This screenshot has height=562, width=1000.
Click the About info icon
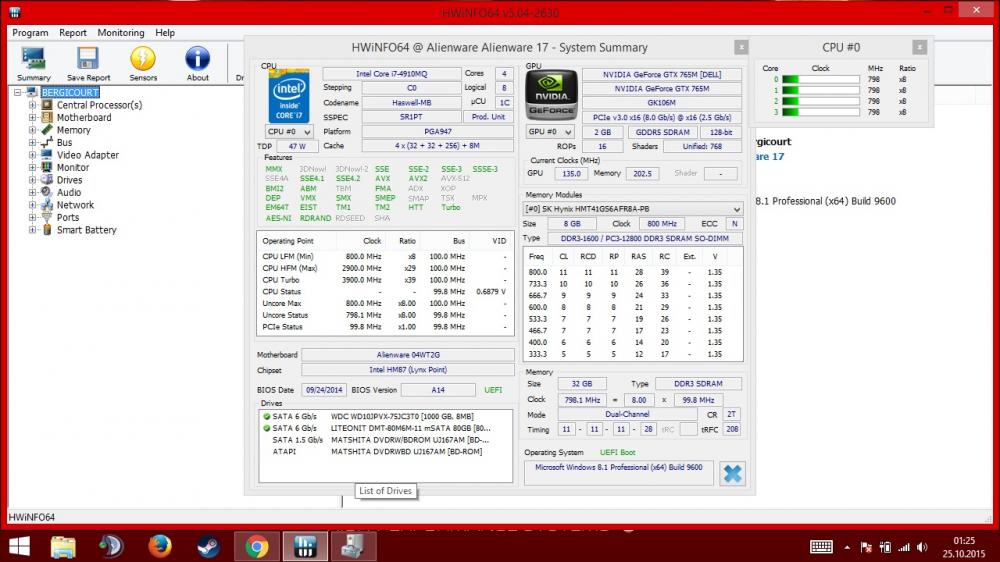[x=198, y=61]
